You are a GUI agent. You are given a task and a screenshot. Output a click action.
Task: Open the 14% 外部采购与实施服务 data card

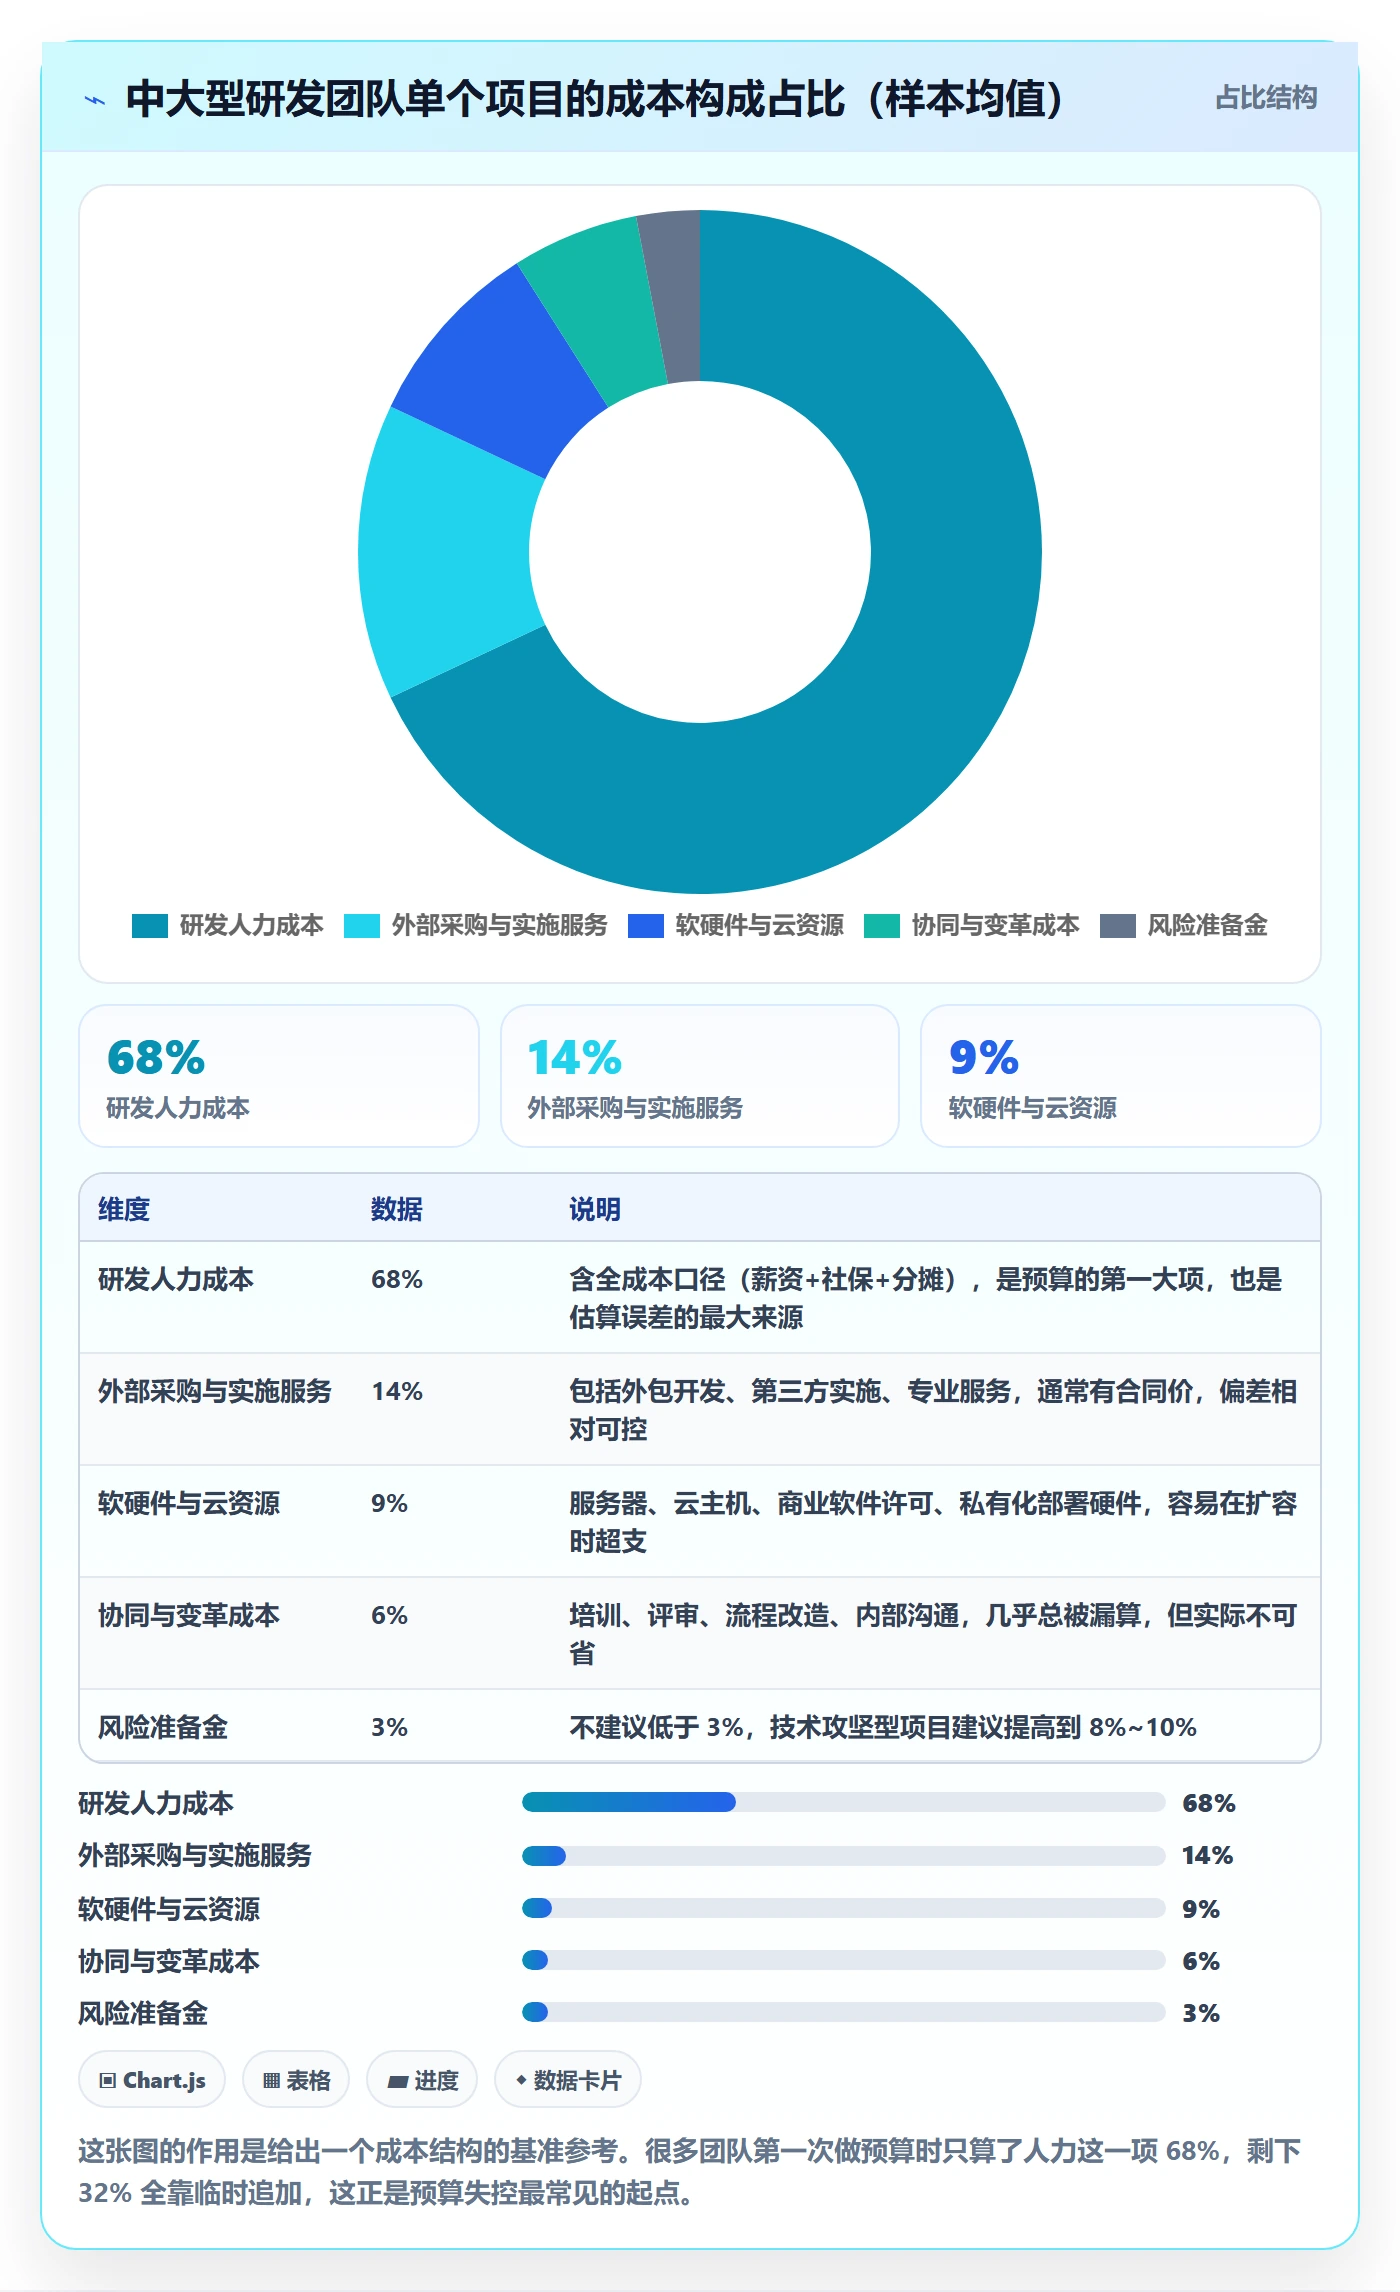tap(700, 1076)
